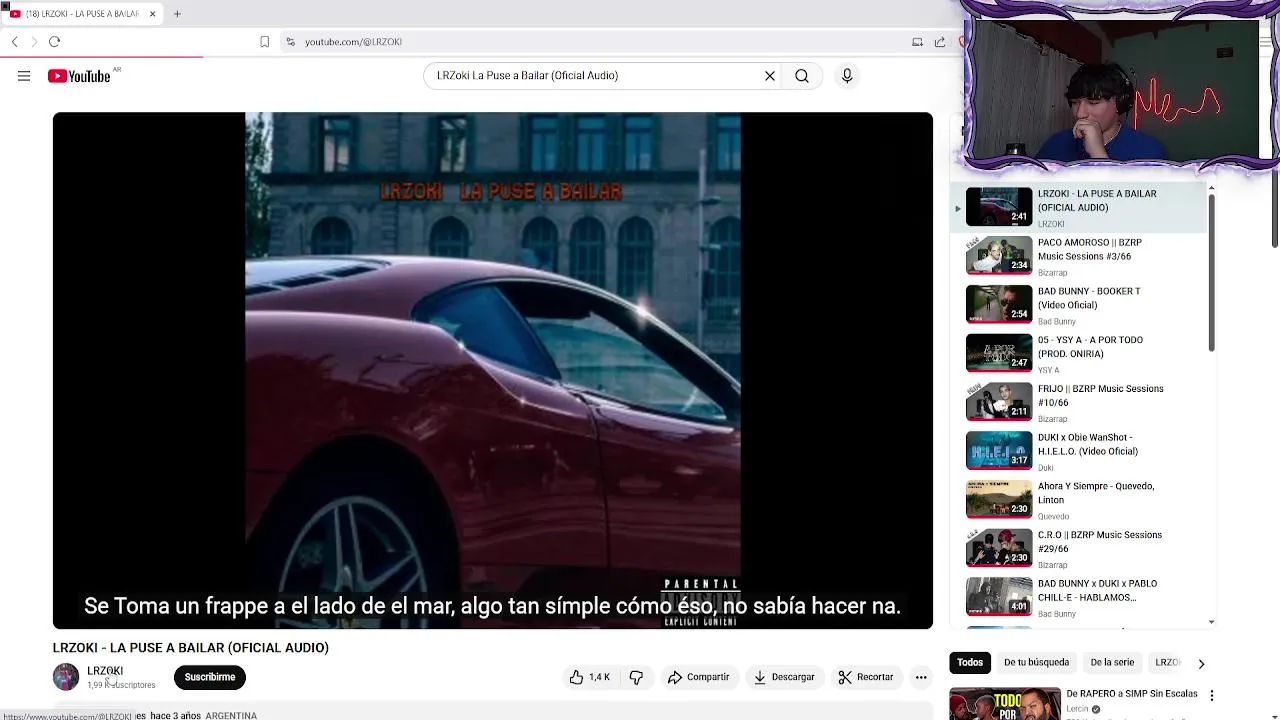
Task: Select current LRZOKI - LA PUSE A BAILAR playlist item
Action: click(1078, 208)
